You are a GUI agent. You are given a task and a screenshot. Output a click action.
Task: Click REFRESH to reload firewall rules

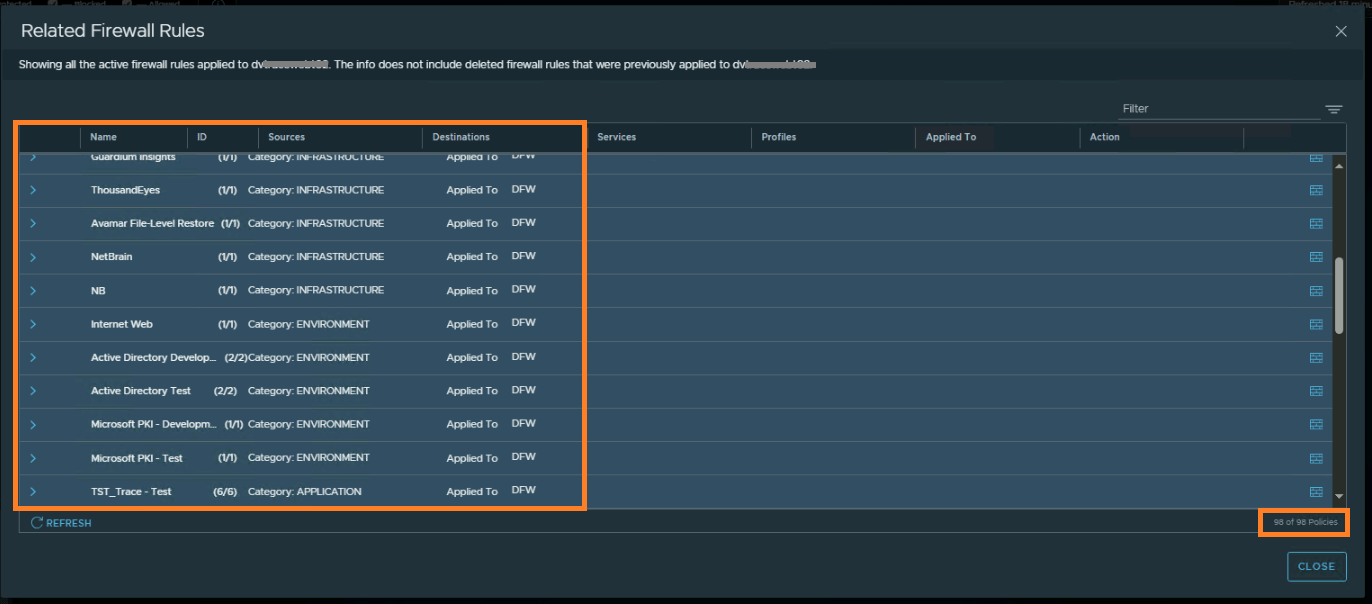[61, 523]
